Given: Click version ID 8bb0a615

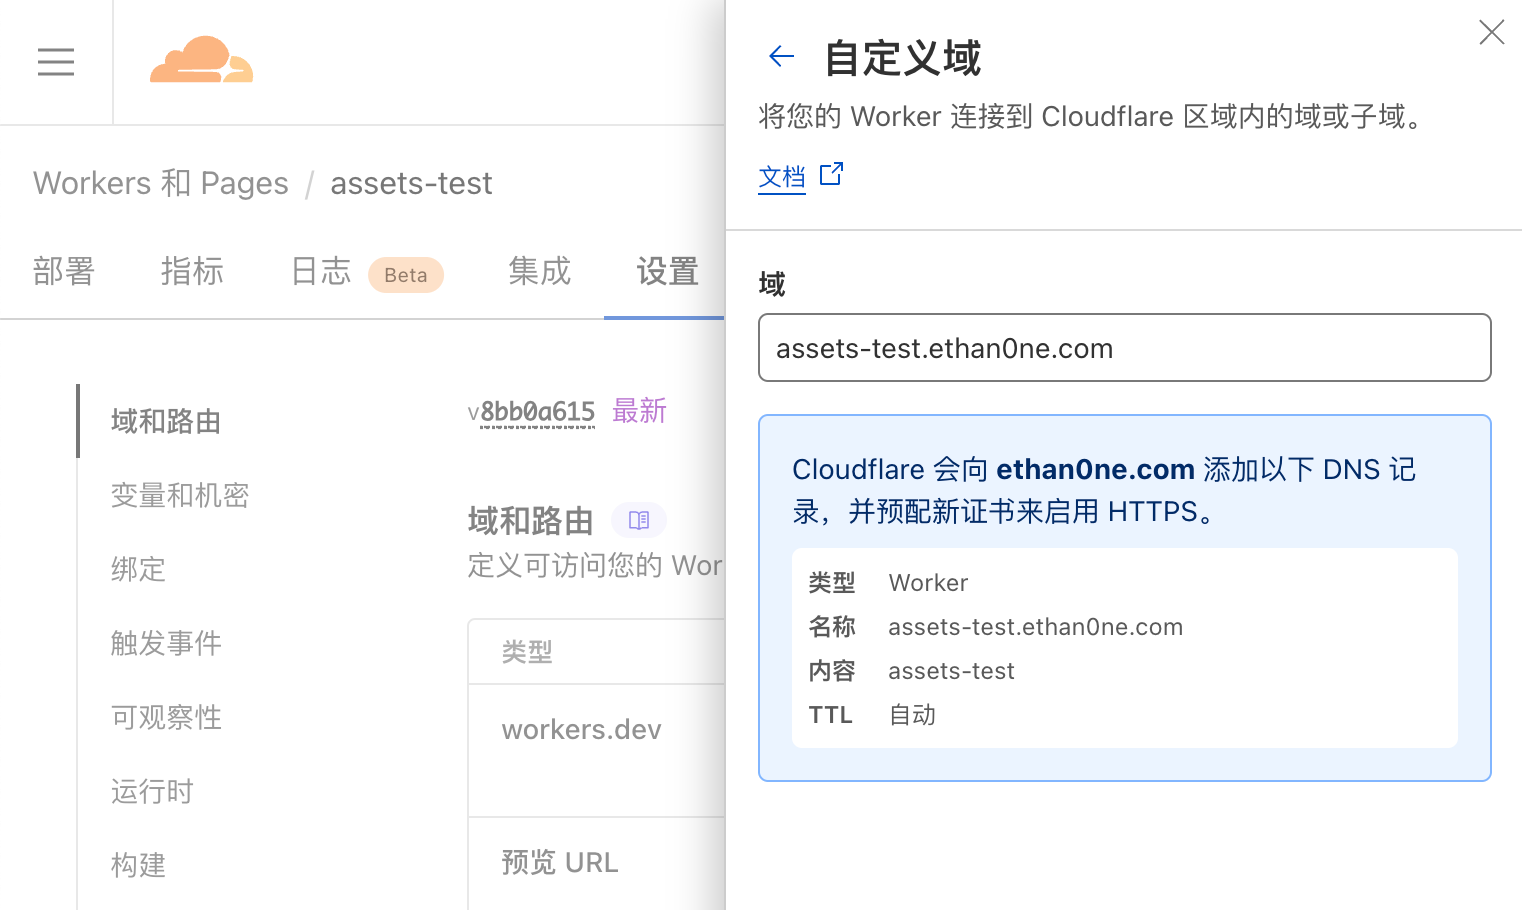Looking at the screenshot, I should (537, 412).
